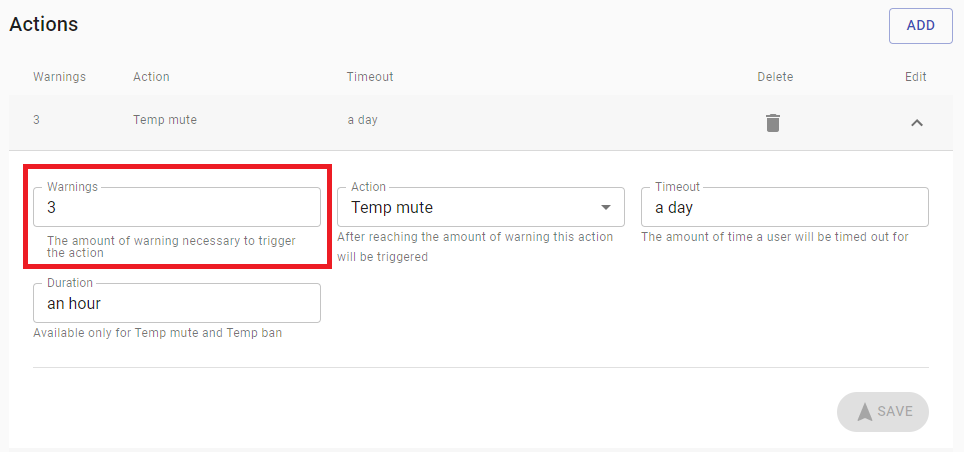Click the Warnings column header

60,77
